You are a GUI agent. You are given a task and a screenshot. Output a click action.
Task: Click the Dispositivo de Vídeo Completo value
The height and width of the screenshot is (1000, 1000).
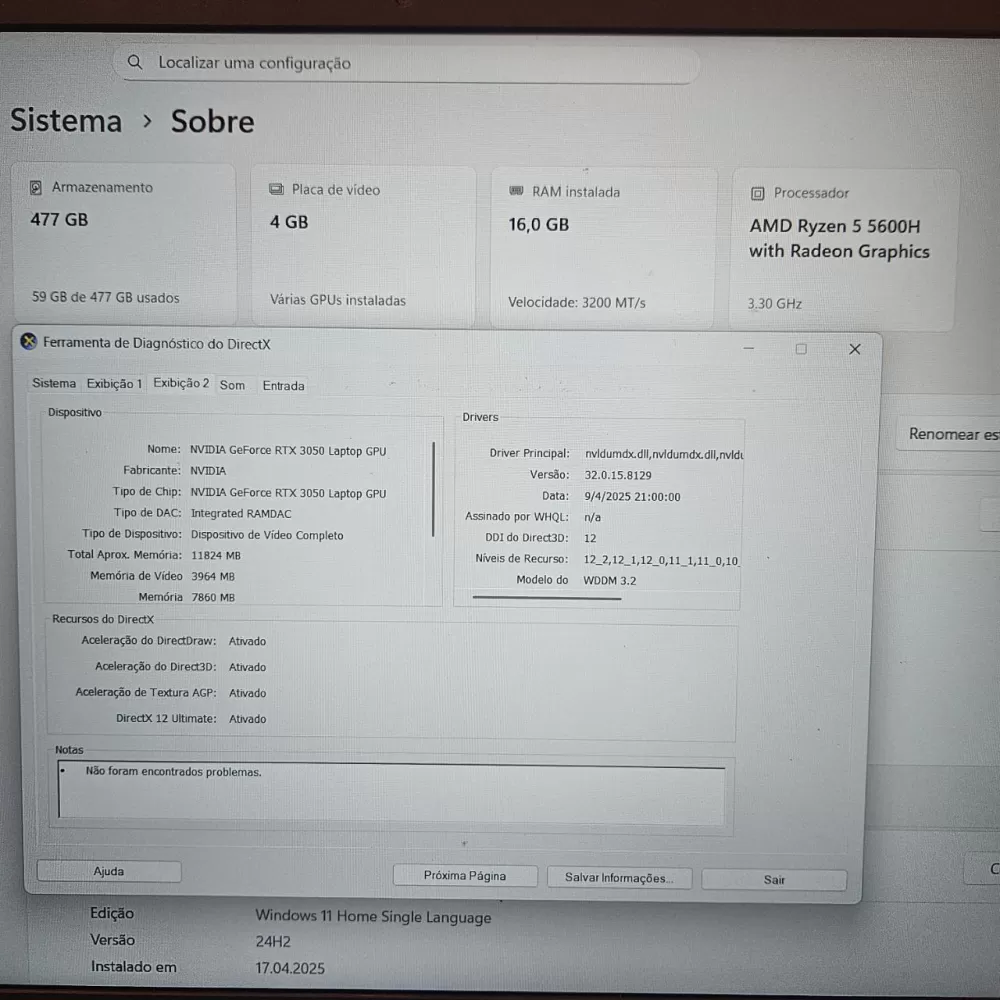pyautogui.click(x=267, y=536)
